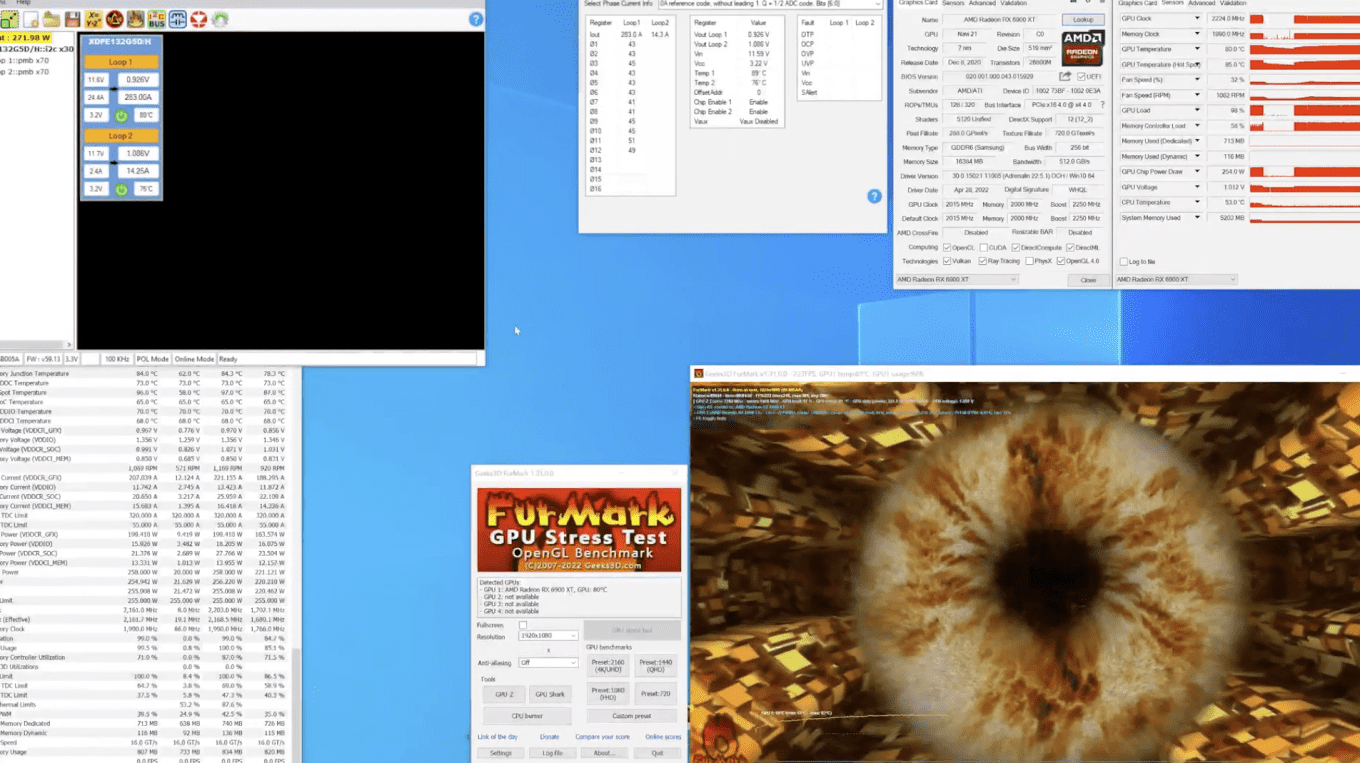Click the Close button in GPU-Z
The height and width of the screenshot is (763, 1360).
coord(1088,280)
